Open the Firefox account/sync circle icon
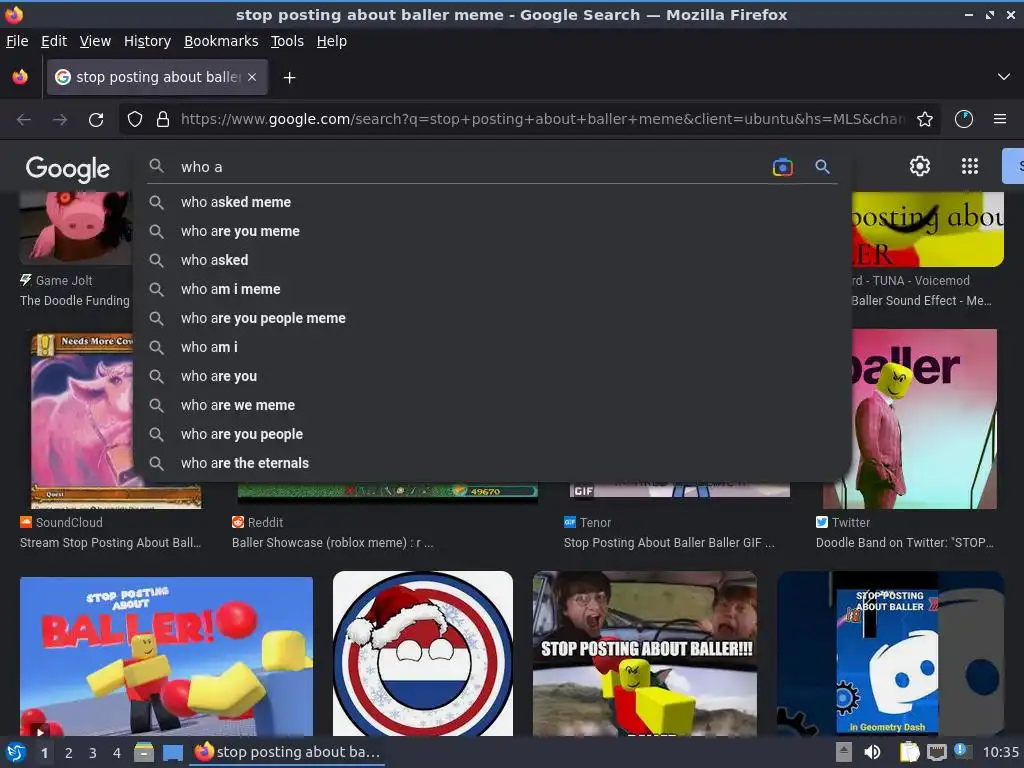Screen dimensions: 1024x768 click(964, 119)
